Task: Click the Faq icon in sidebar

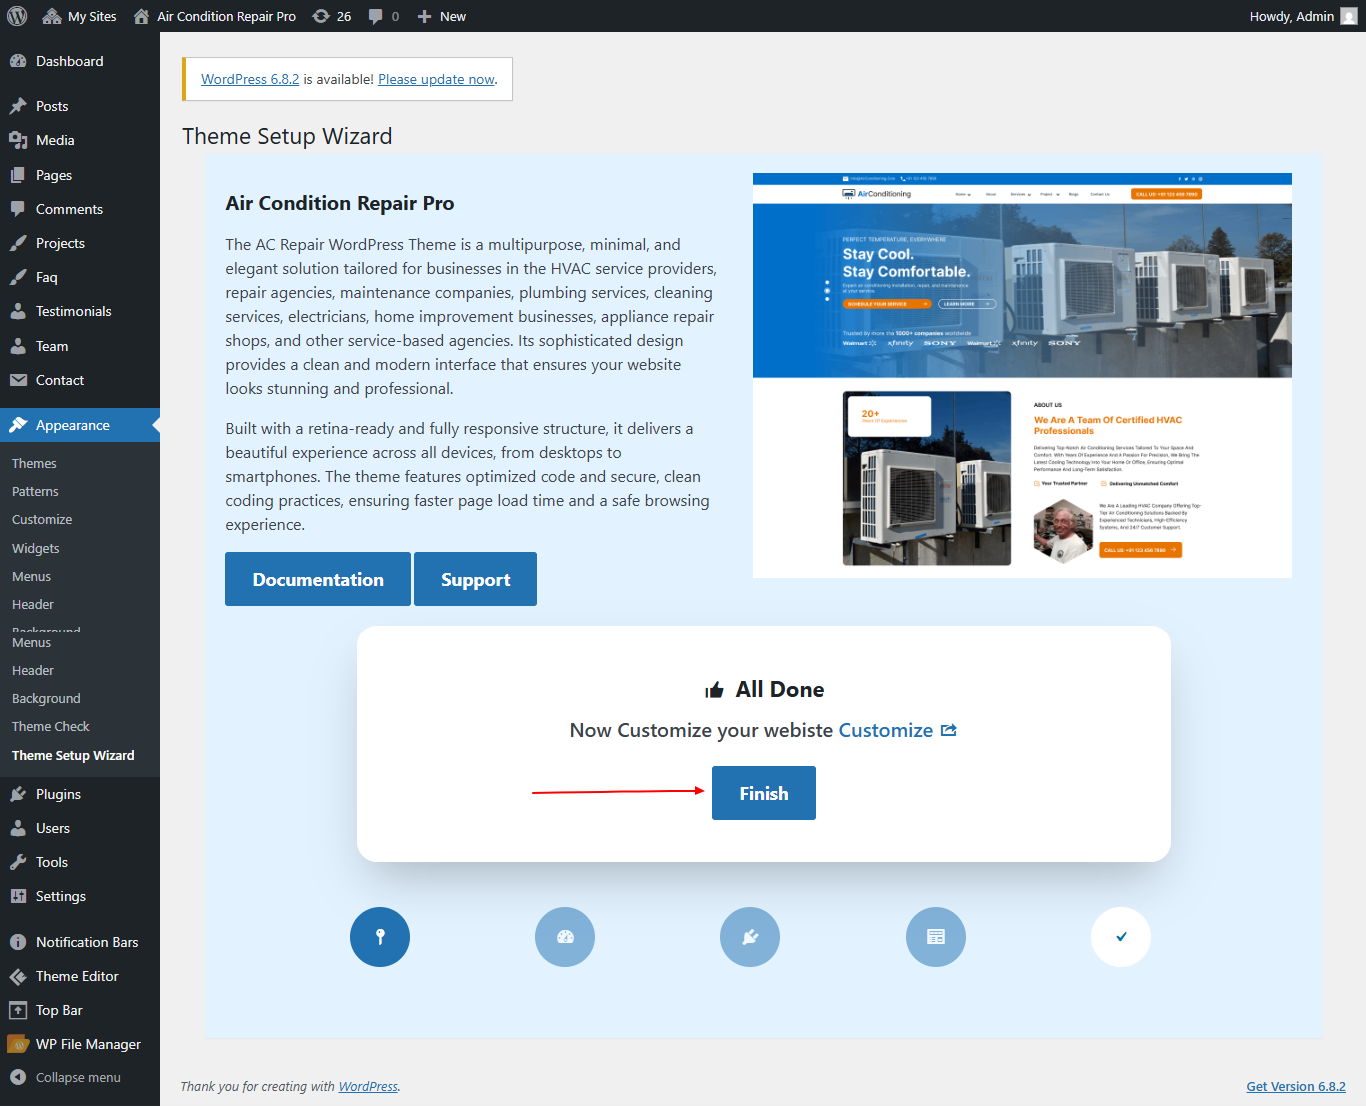Action: 18,277
